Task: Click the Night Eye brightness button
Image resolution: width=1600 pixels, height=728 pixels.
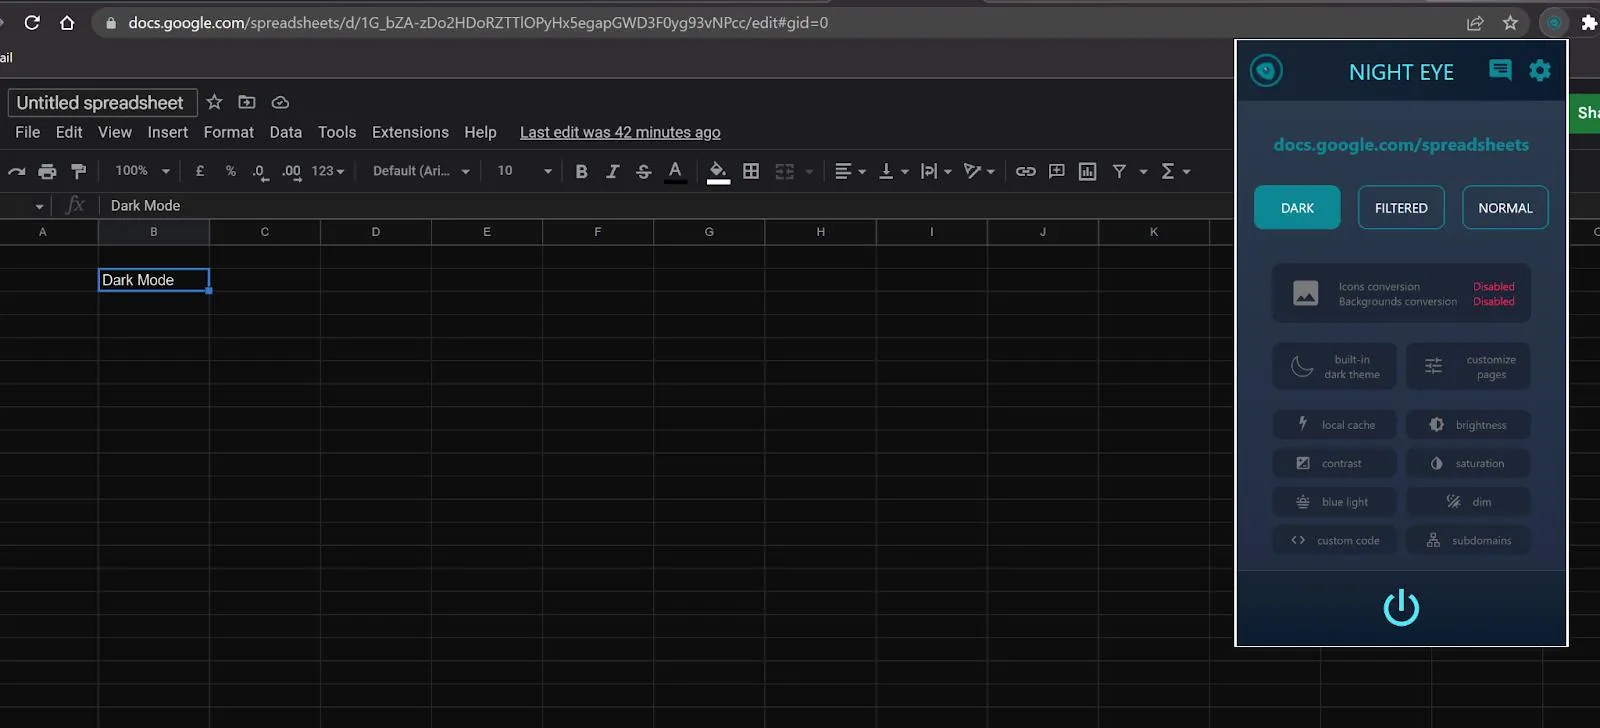Action: [x=1468, y=425]
